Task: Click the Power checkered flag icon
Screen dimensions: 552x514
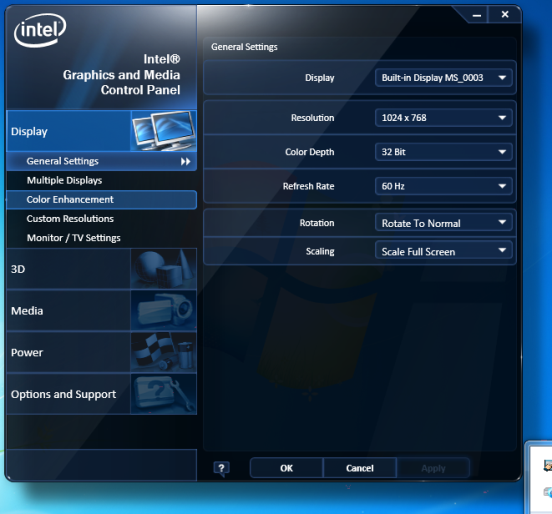Action: (x=164, y=352)
